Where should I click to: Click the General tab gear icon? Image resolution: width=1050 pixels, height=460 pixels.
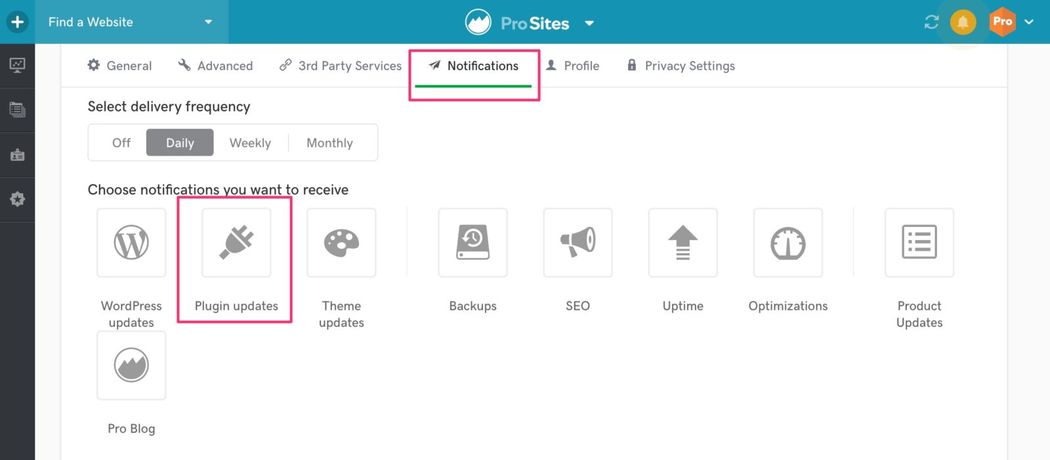click(x=94, y=65)
